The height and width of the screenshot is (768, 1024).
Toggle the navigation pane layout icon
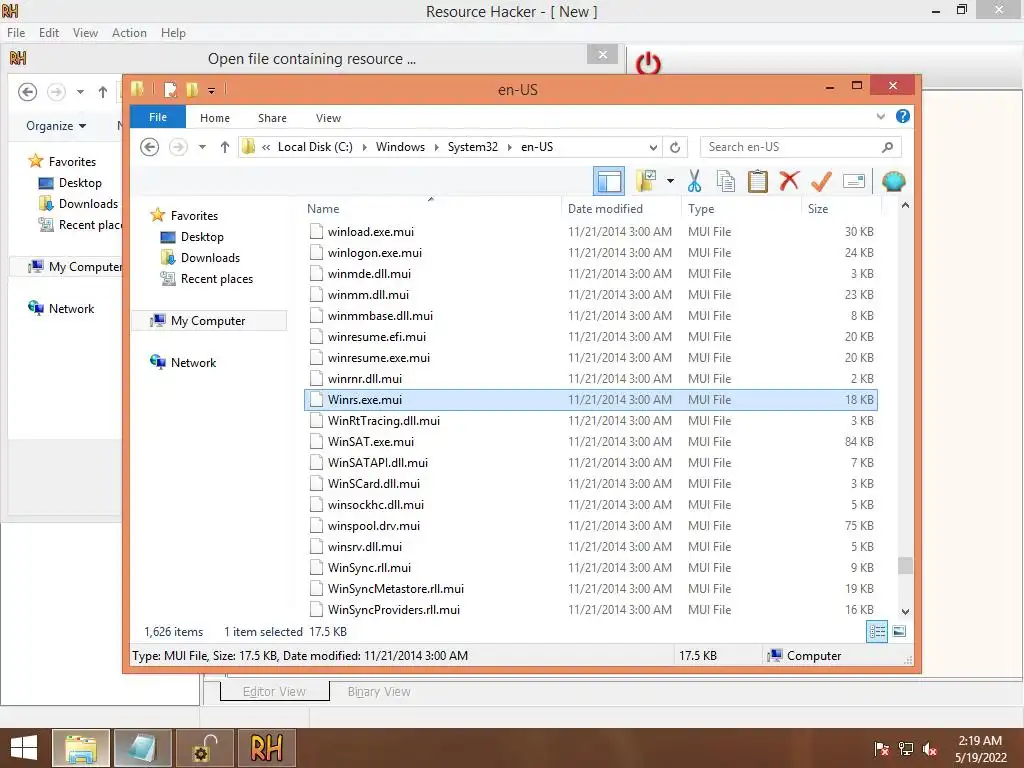609,181
